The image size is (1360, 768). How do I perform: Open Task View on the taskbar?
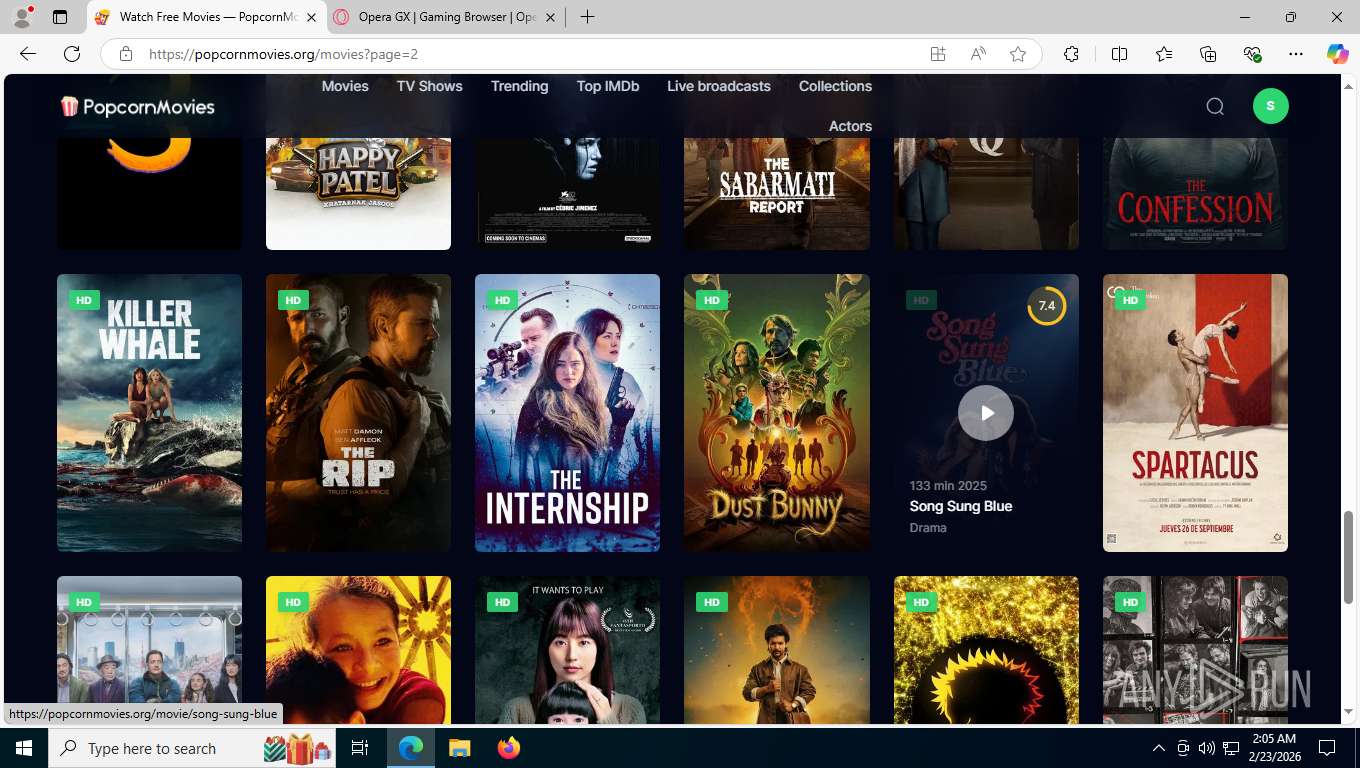coord(360,748)
